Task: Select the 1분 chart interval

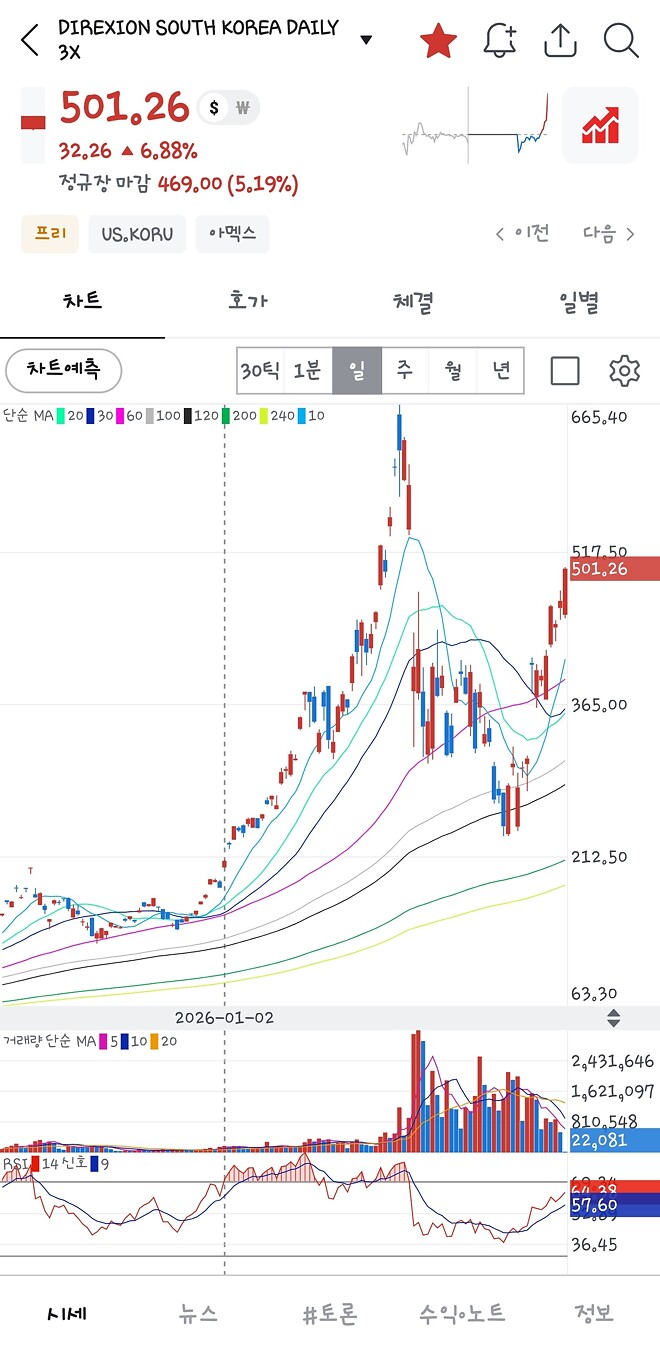Action: 308,371
